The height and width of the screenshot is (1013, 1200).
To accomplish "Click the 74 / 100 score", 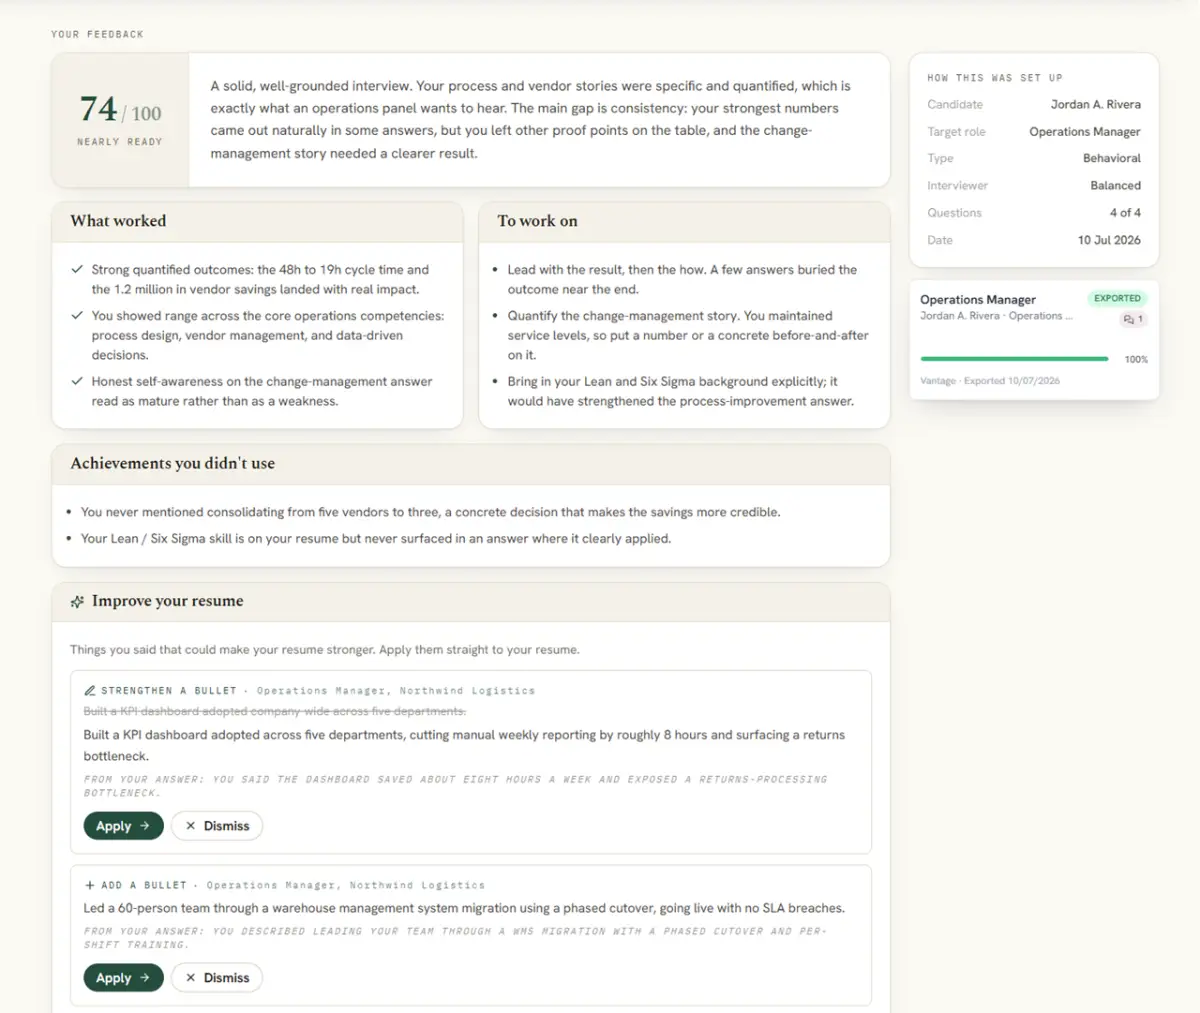I will 120,109.
